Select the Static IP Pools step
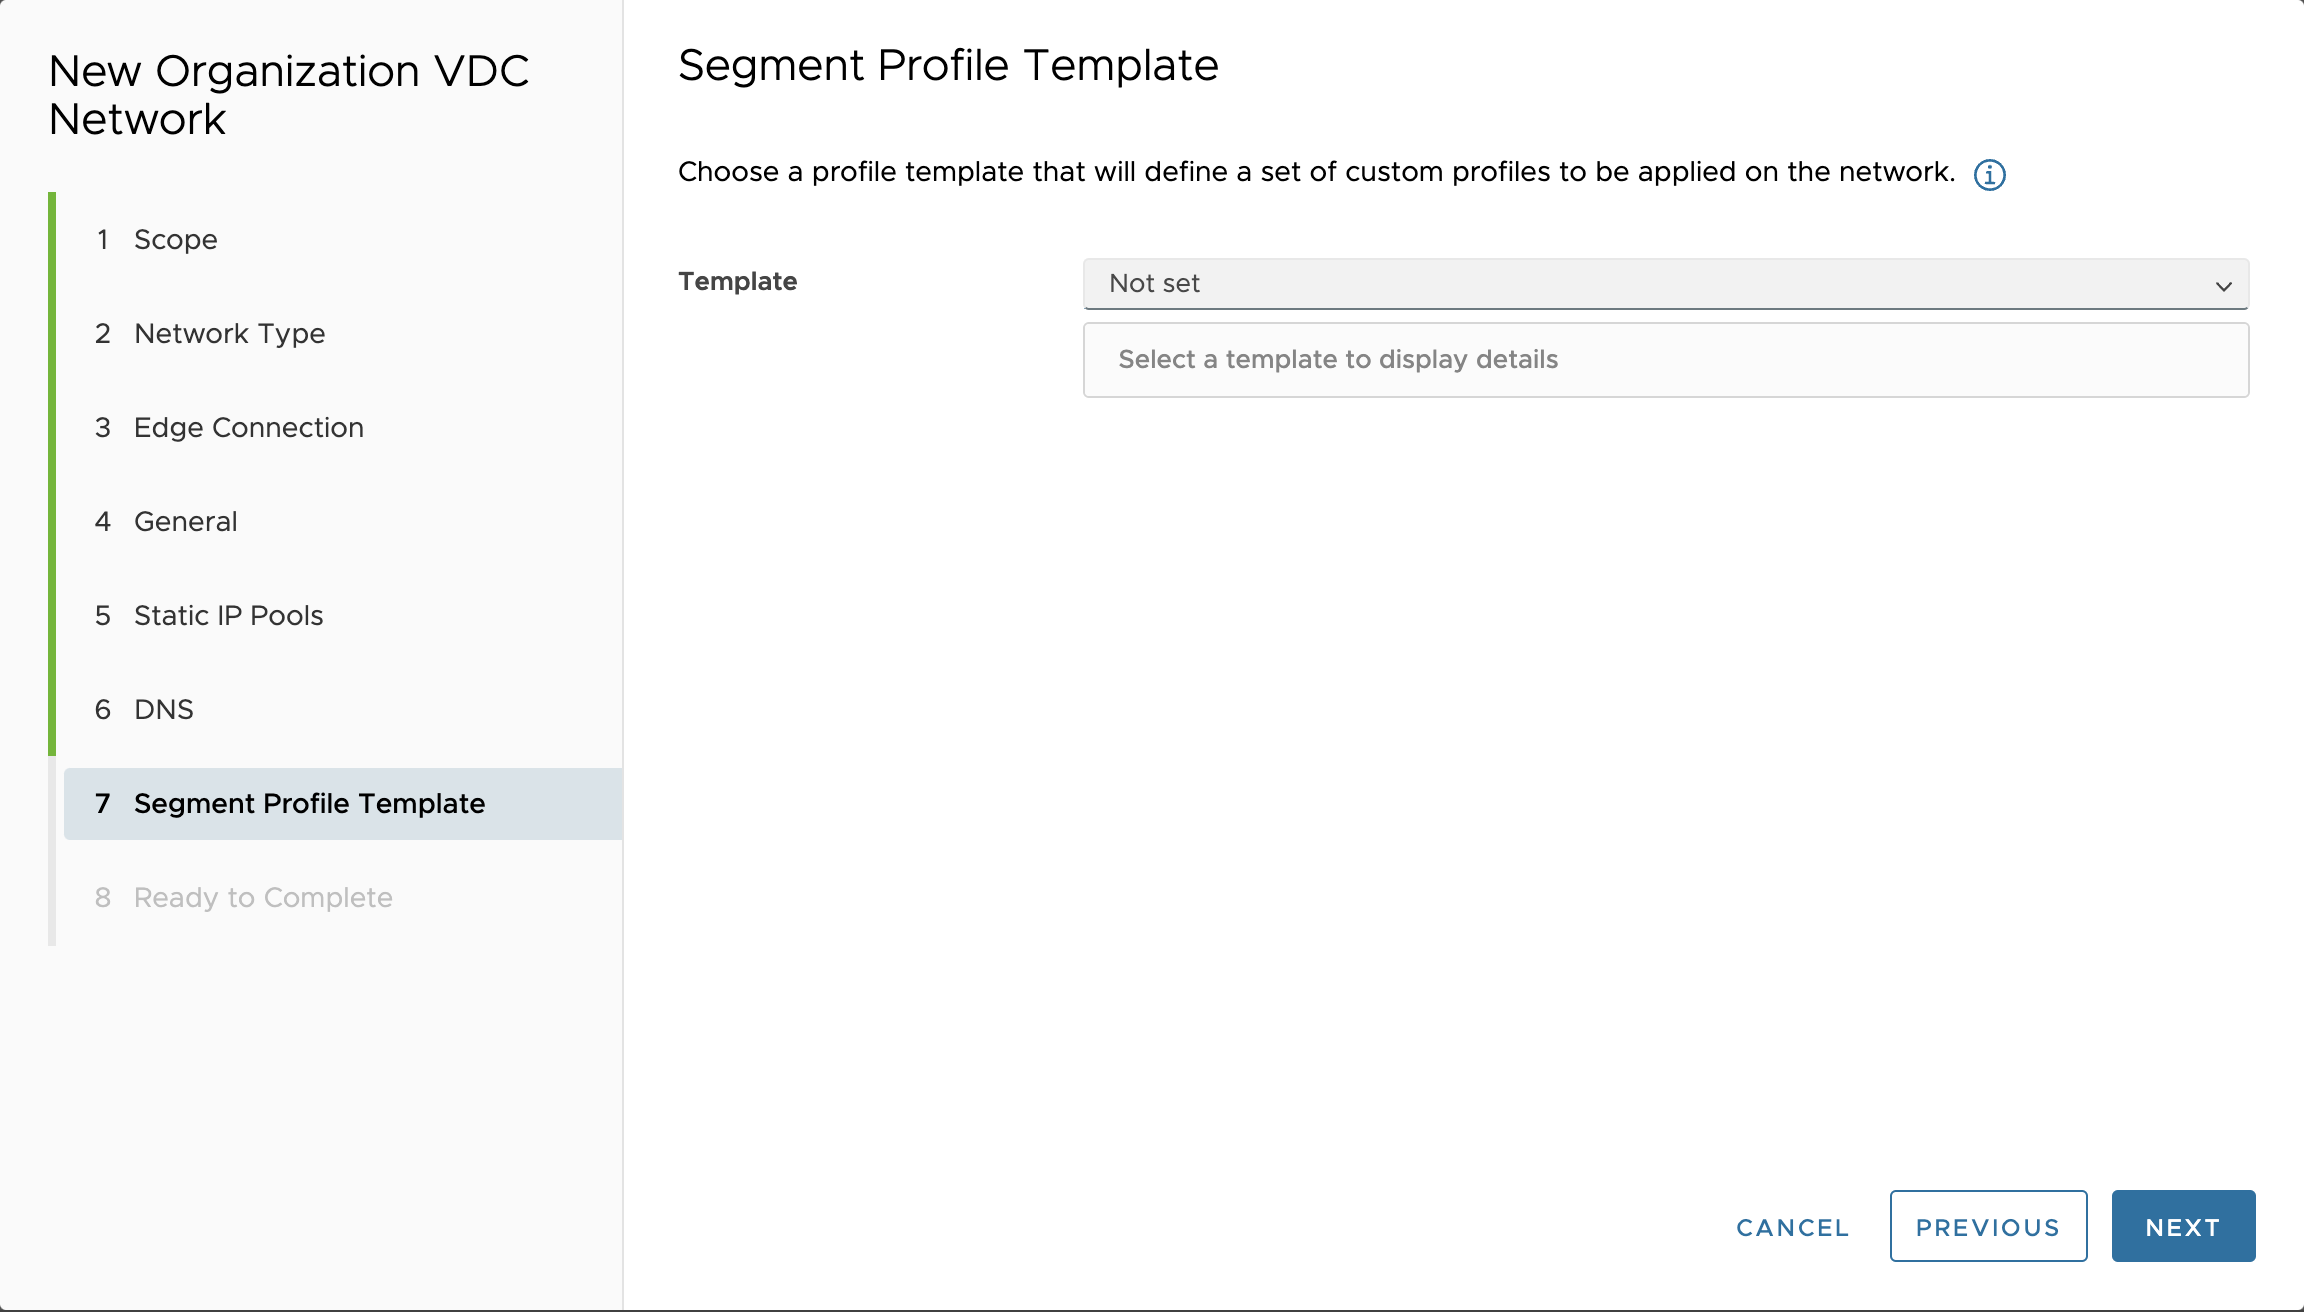 click(x=228, y=616)
